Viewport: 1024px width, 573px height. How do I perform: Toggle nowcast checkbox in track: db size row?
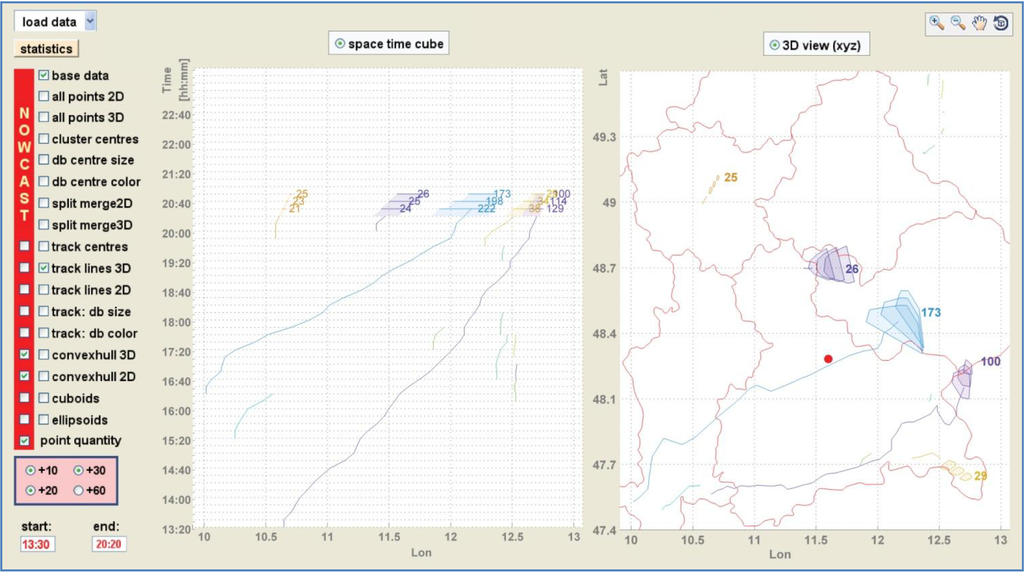click(24, 312)
